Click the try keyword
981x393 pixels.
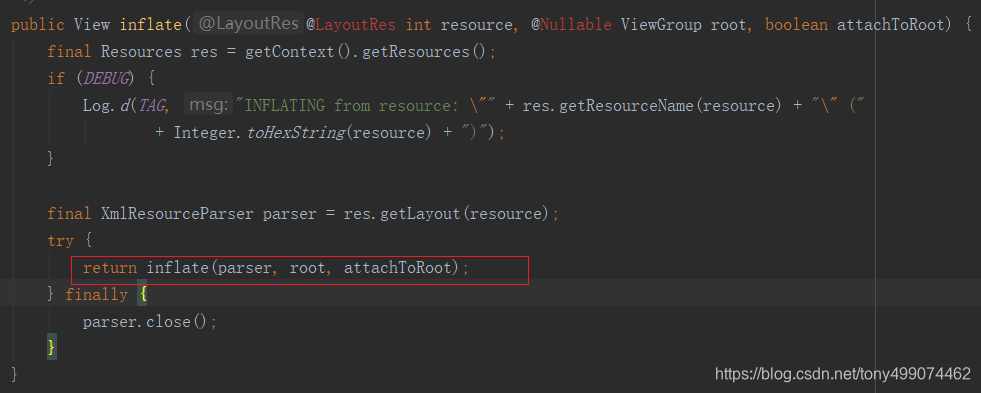[x=61, y=241]
